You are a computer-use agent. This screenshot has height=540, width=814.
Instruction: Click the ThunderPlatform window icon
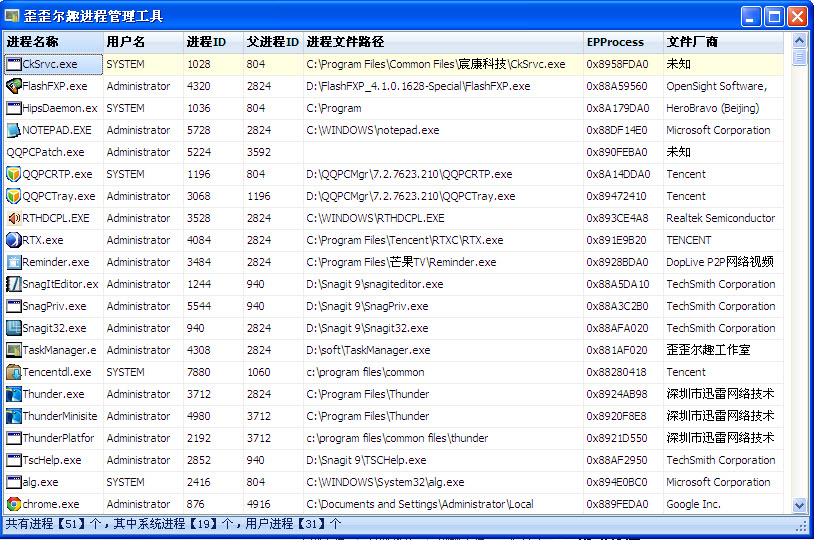pyautogui.click(x=13, y=438)
